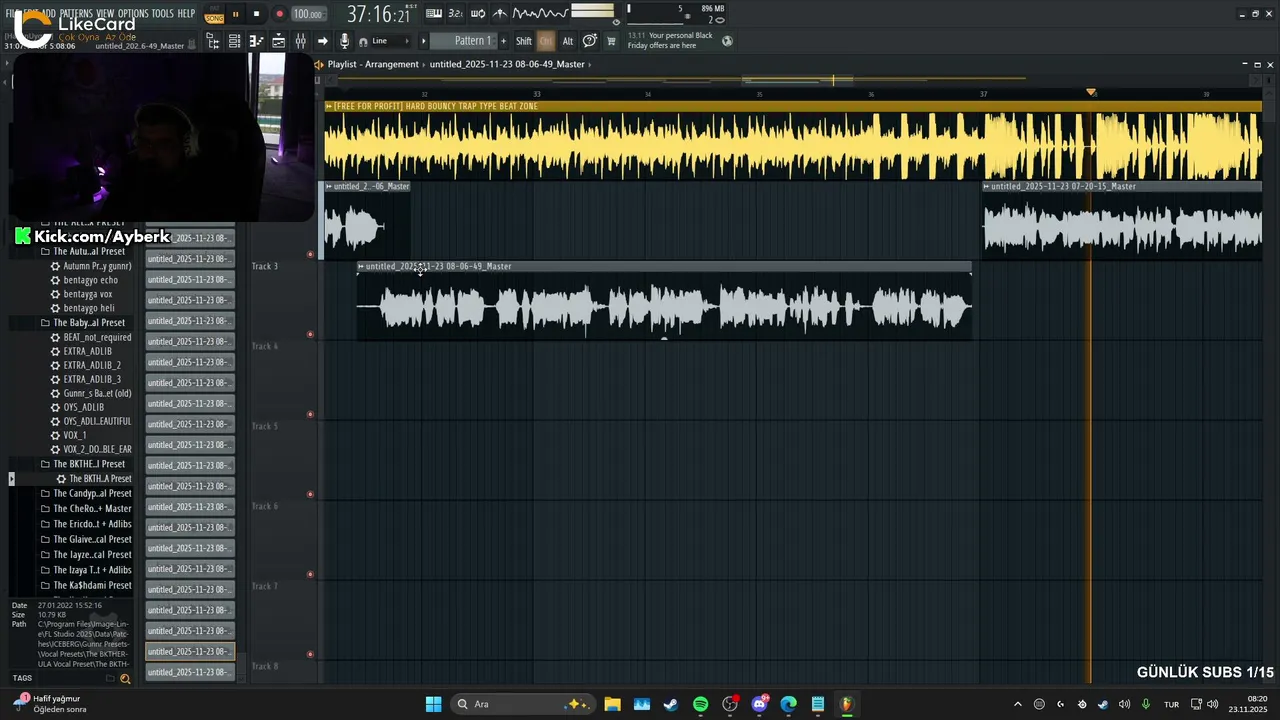Mute Track 7 using its dot switch
Image resolution: width=1280 pixels, height=720 pixels.
310,654
